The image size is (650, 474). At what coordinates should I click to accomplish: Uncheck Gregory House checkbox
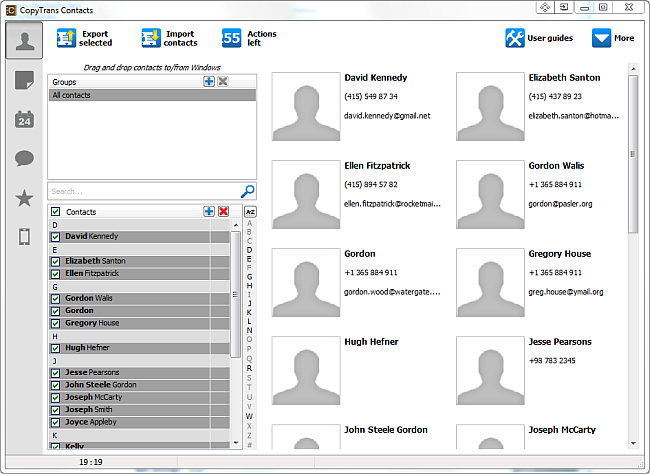point(55,323)
